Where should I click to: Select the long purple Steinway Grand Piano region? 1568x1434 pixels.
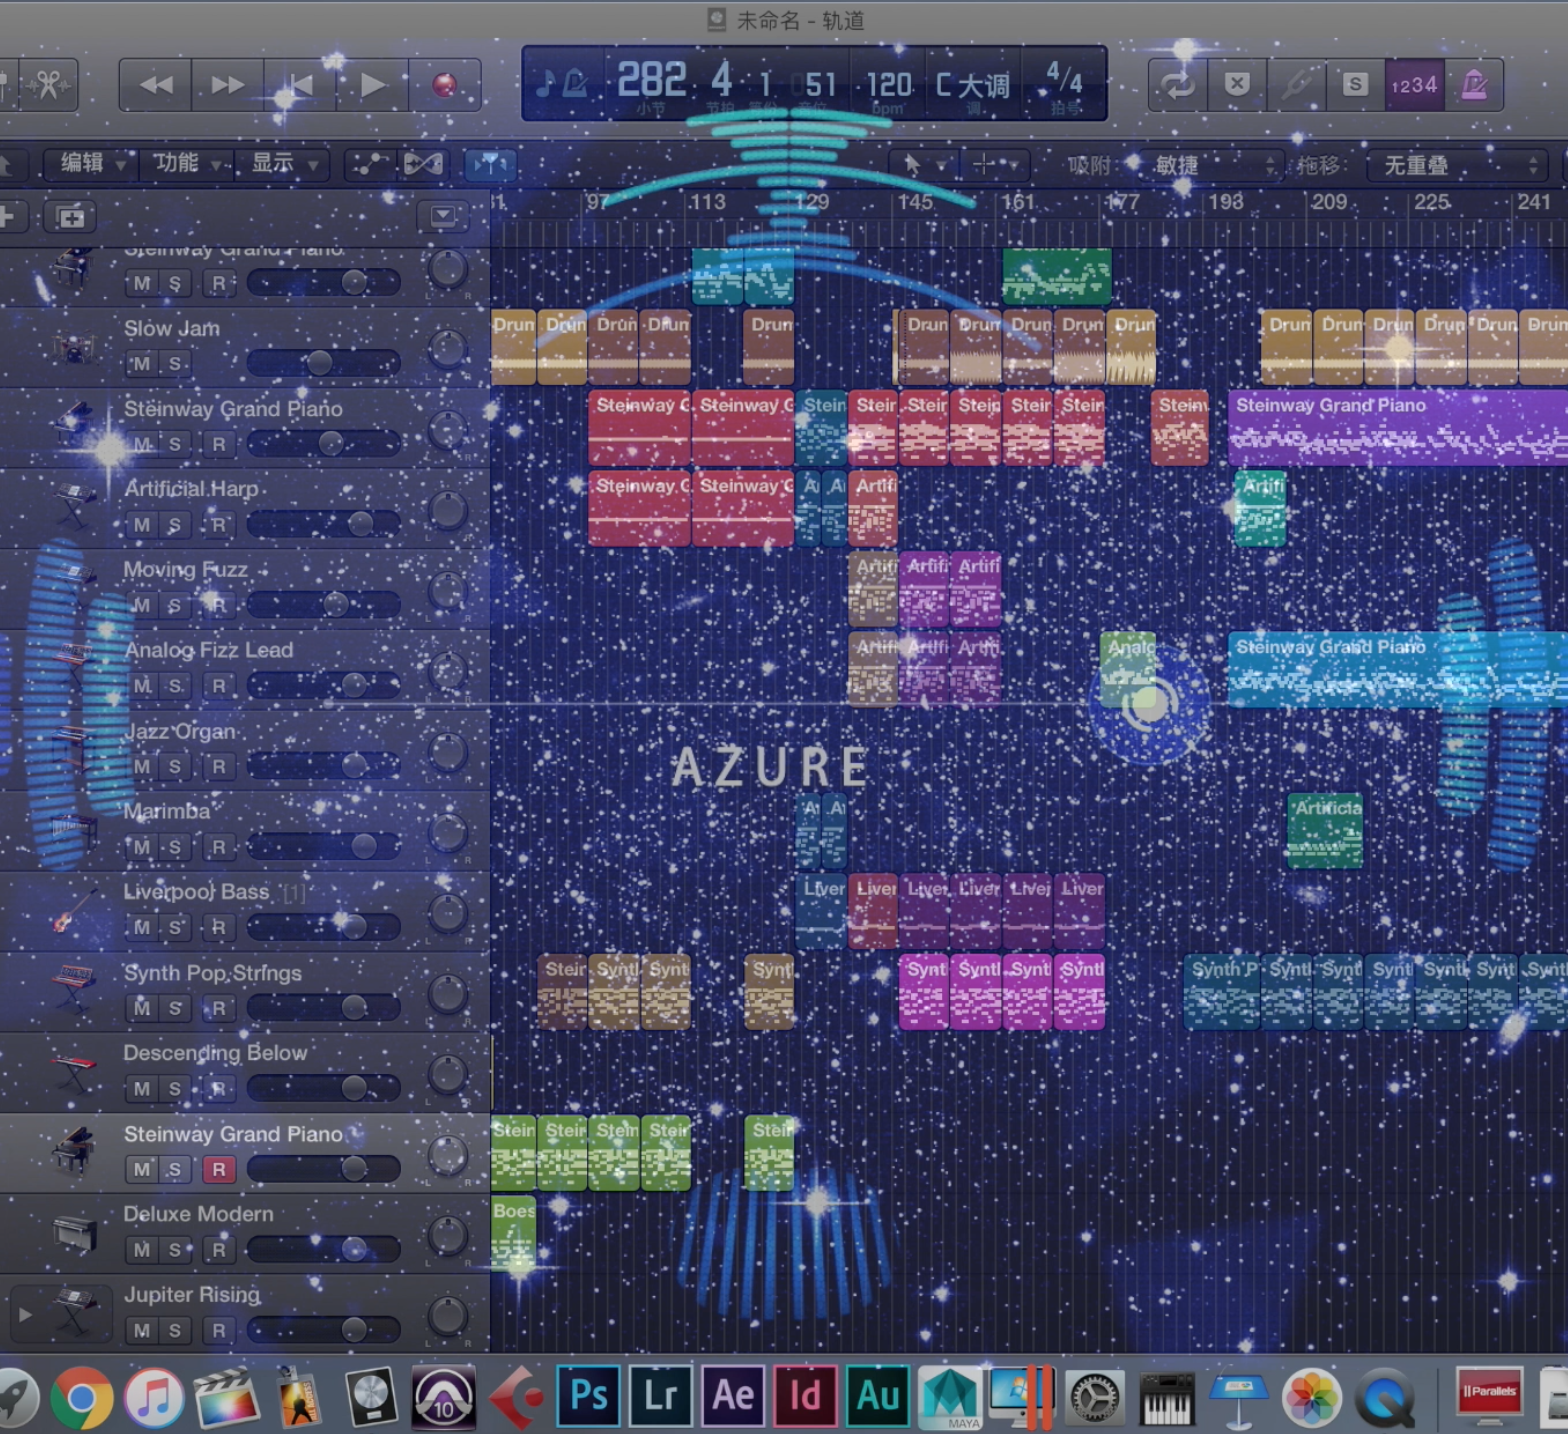[1398, 427]
